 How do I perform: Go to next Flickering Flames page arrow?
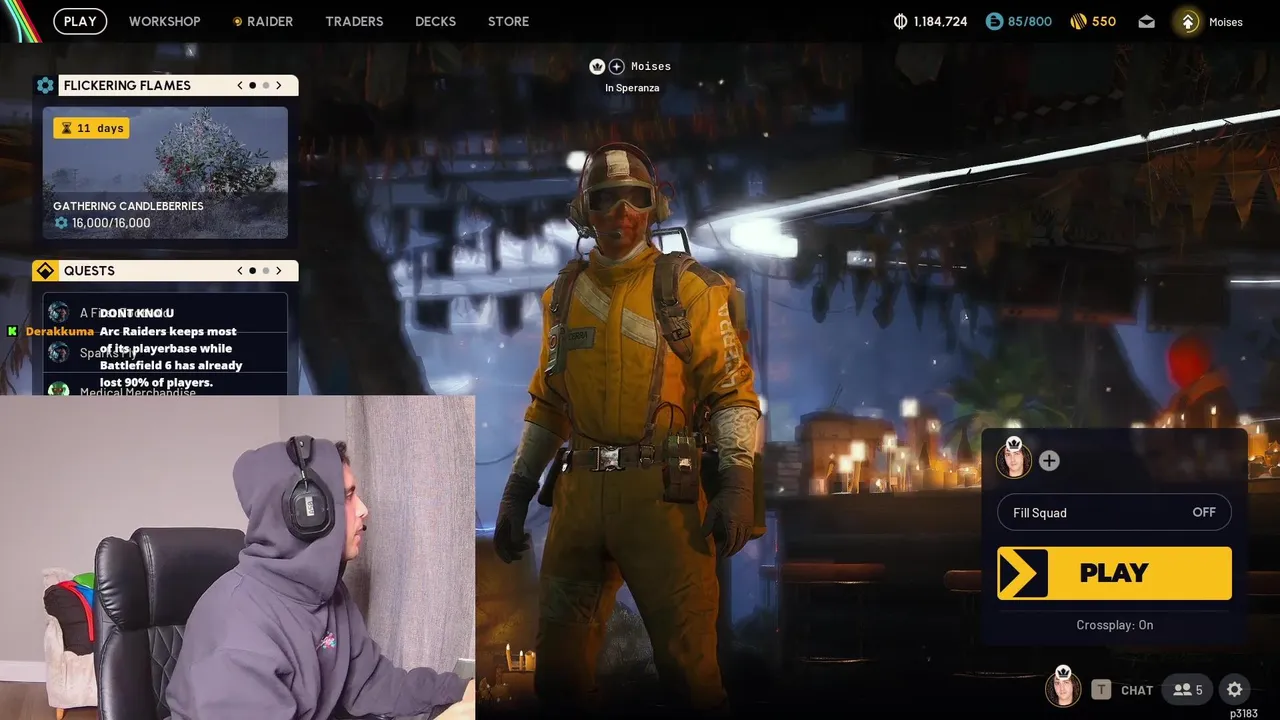[x=279, y=85]
